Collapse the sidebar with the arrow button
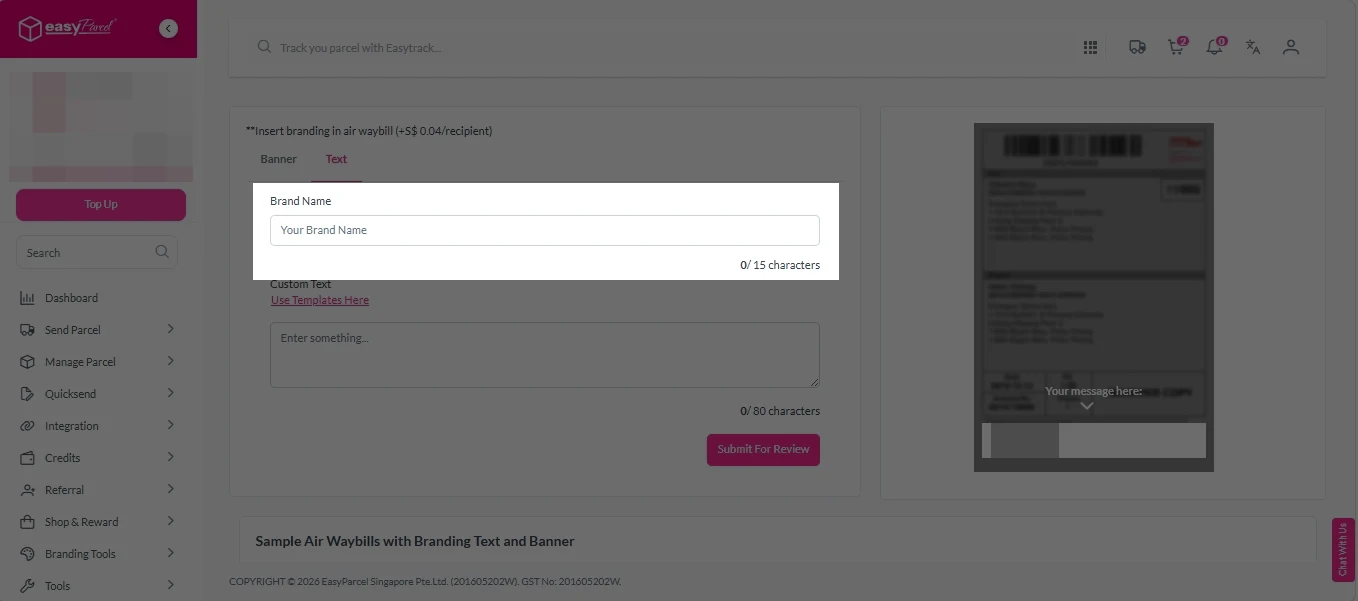 point(168,28)
